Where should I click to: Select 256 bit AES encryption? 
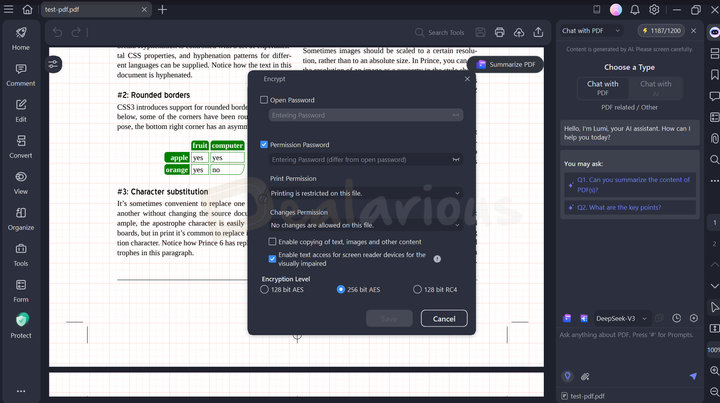point(341,289)
